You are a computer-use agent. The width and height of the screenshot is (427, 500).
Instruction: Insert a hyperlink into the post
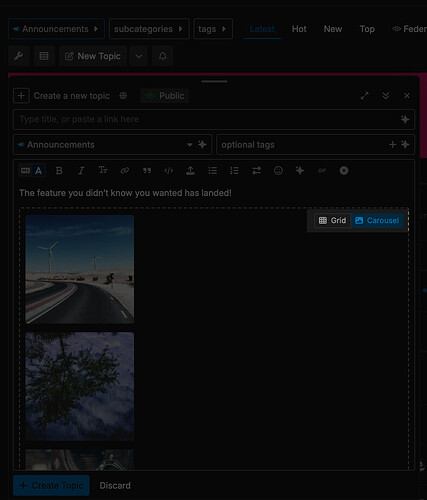125,171
